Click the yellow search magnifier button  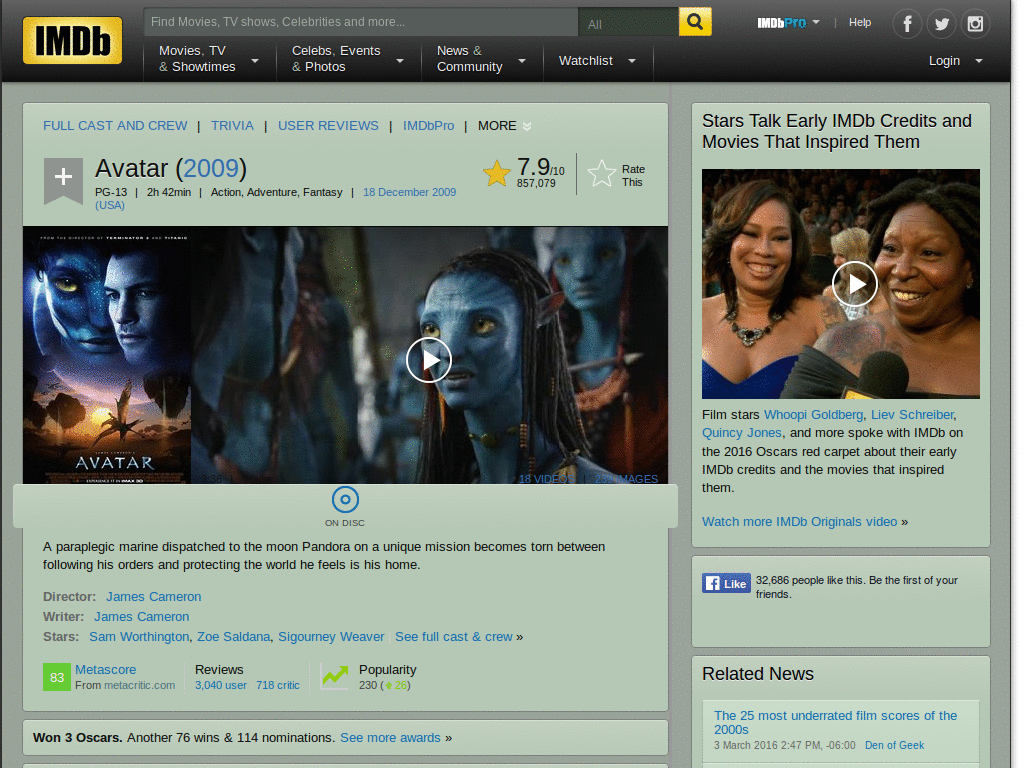695,22
